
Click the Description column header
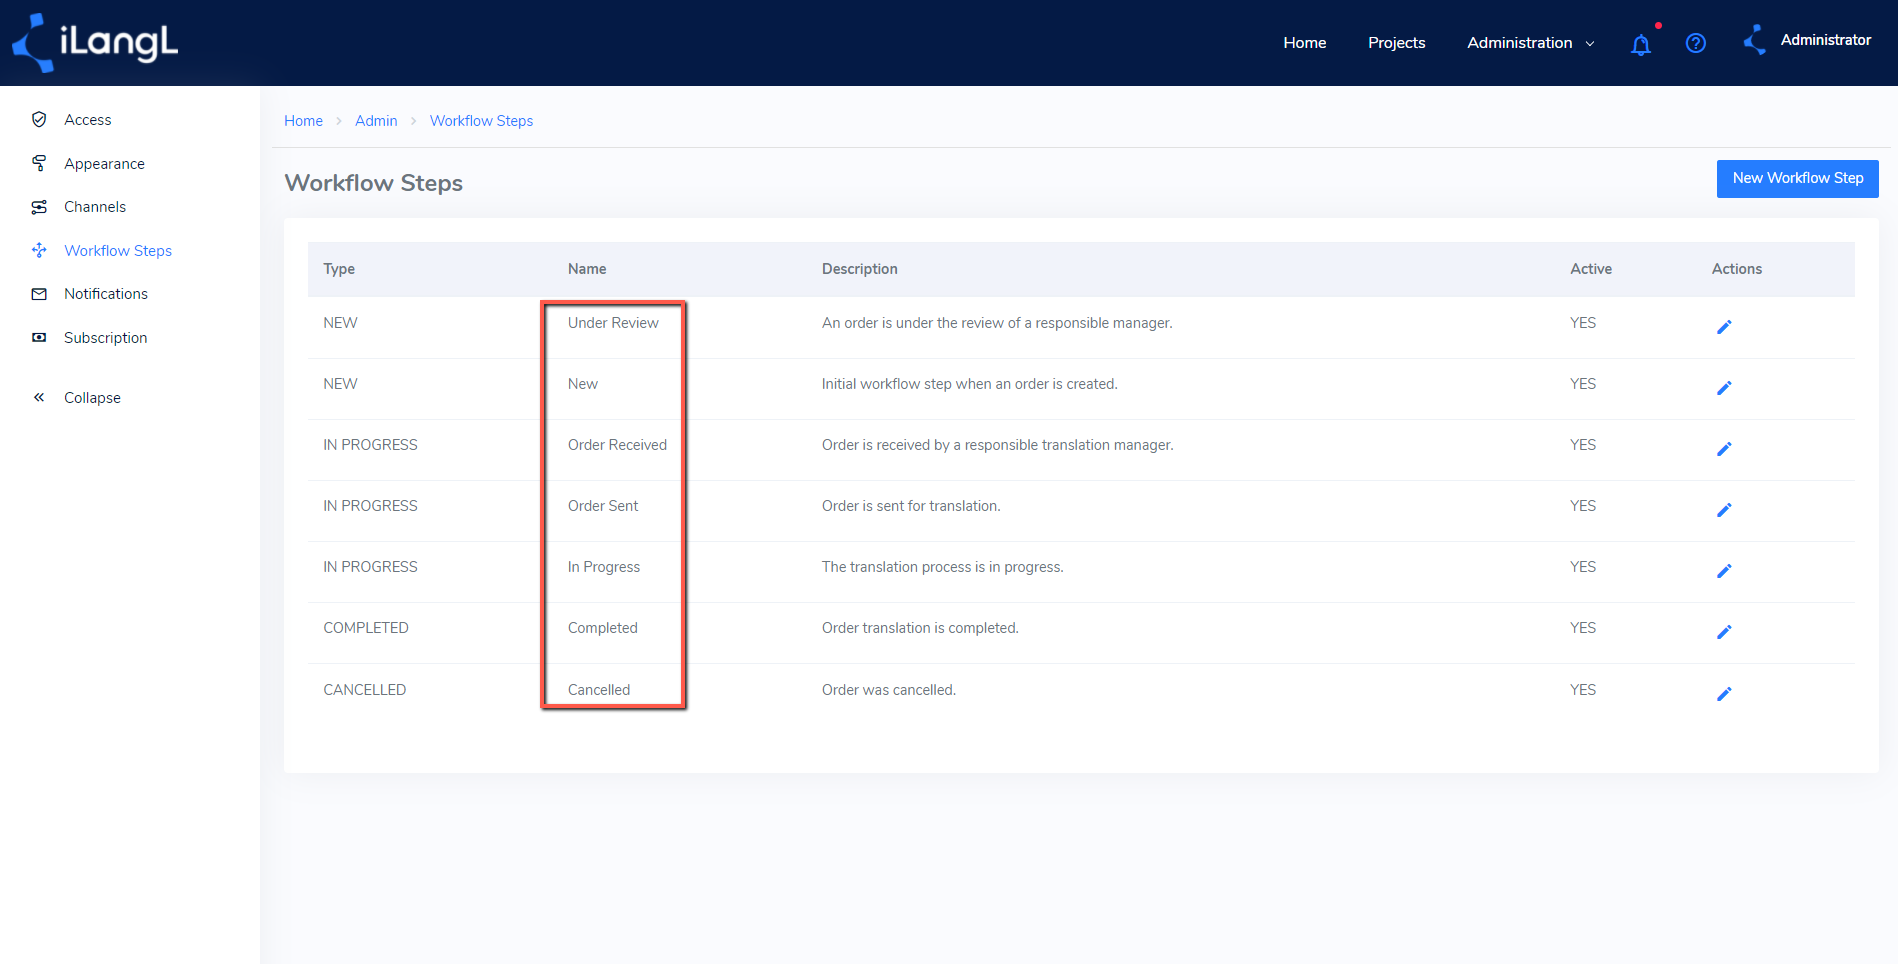click(x=859, y=269)
